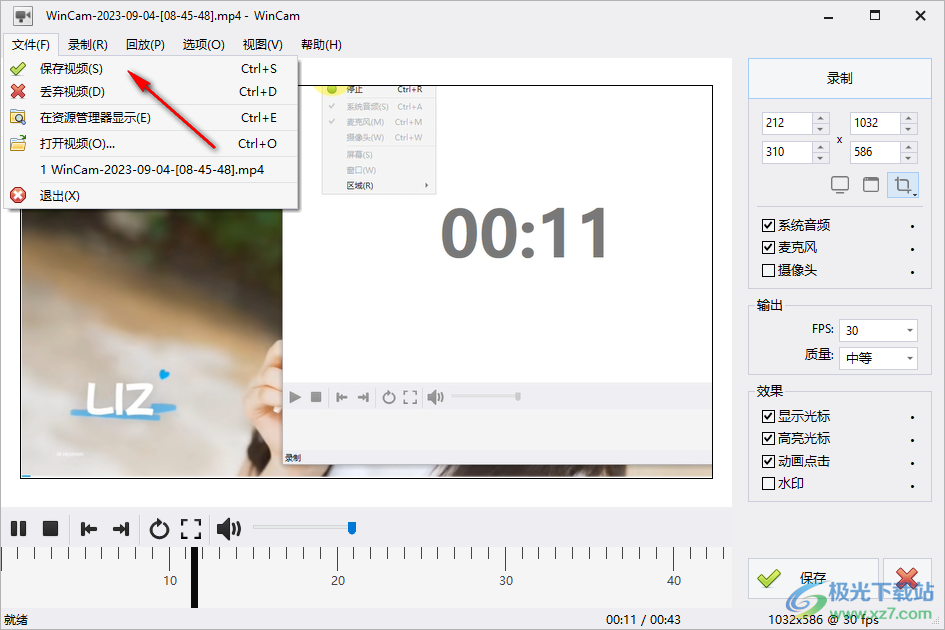
Task: Toggle the 高亮光标 checkbox
Action: click(x=768, y=439)
